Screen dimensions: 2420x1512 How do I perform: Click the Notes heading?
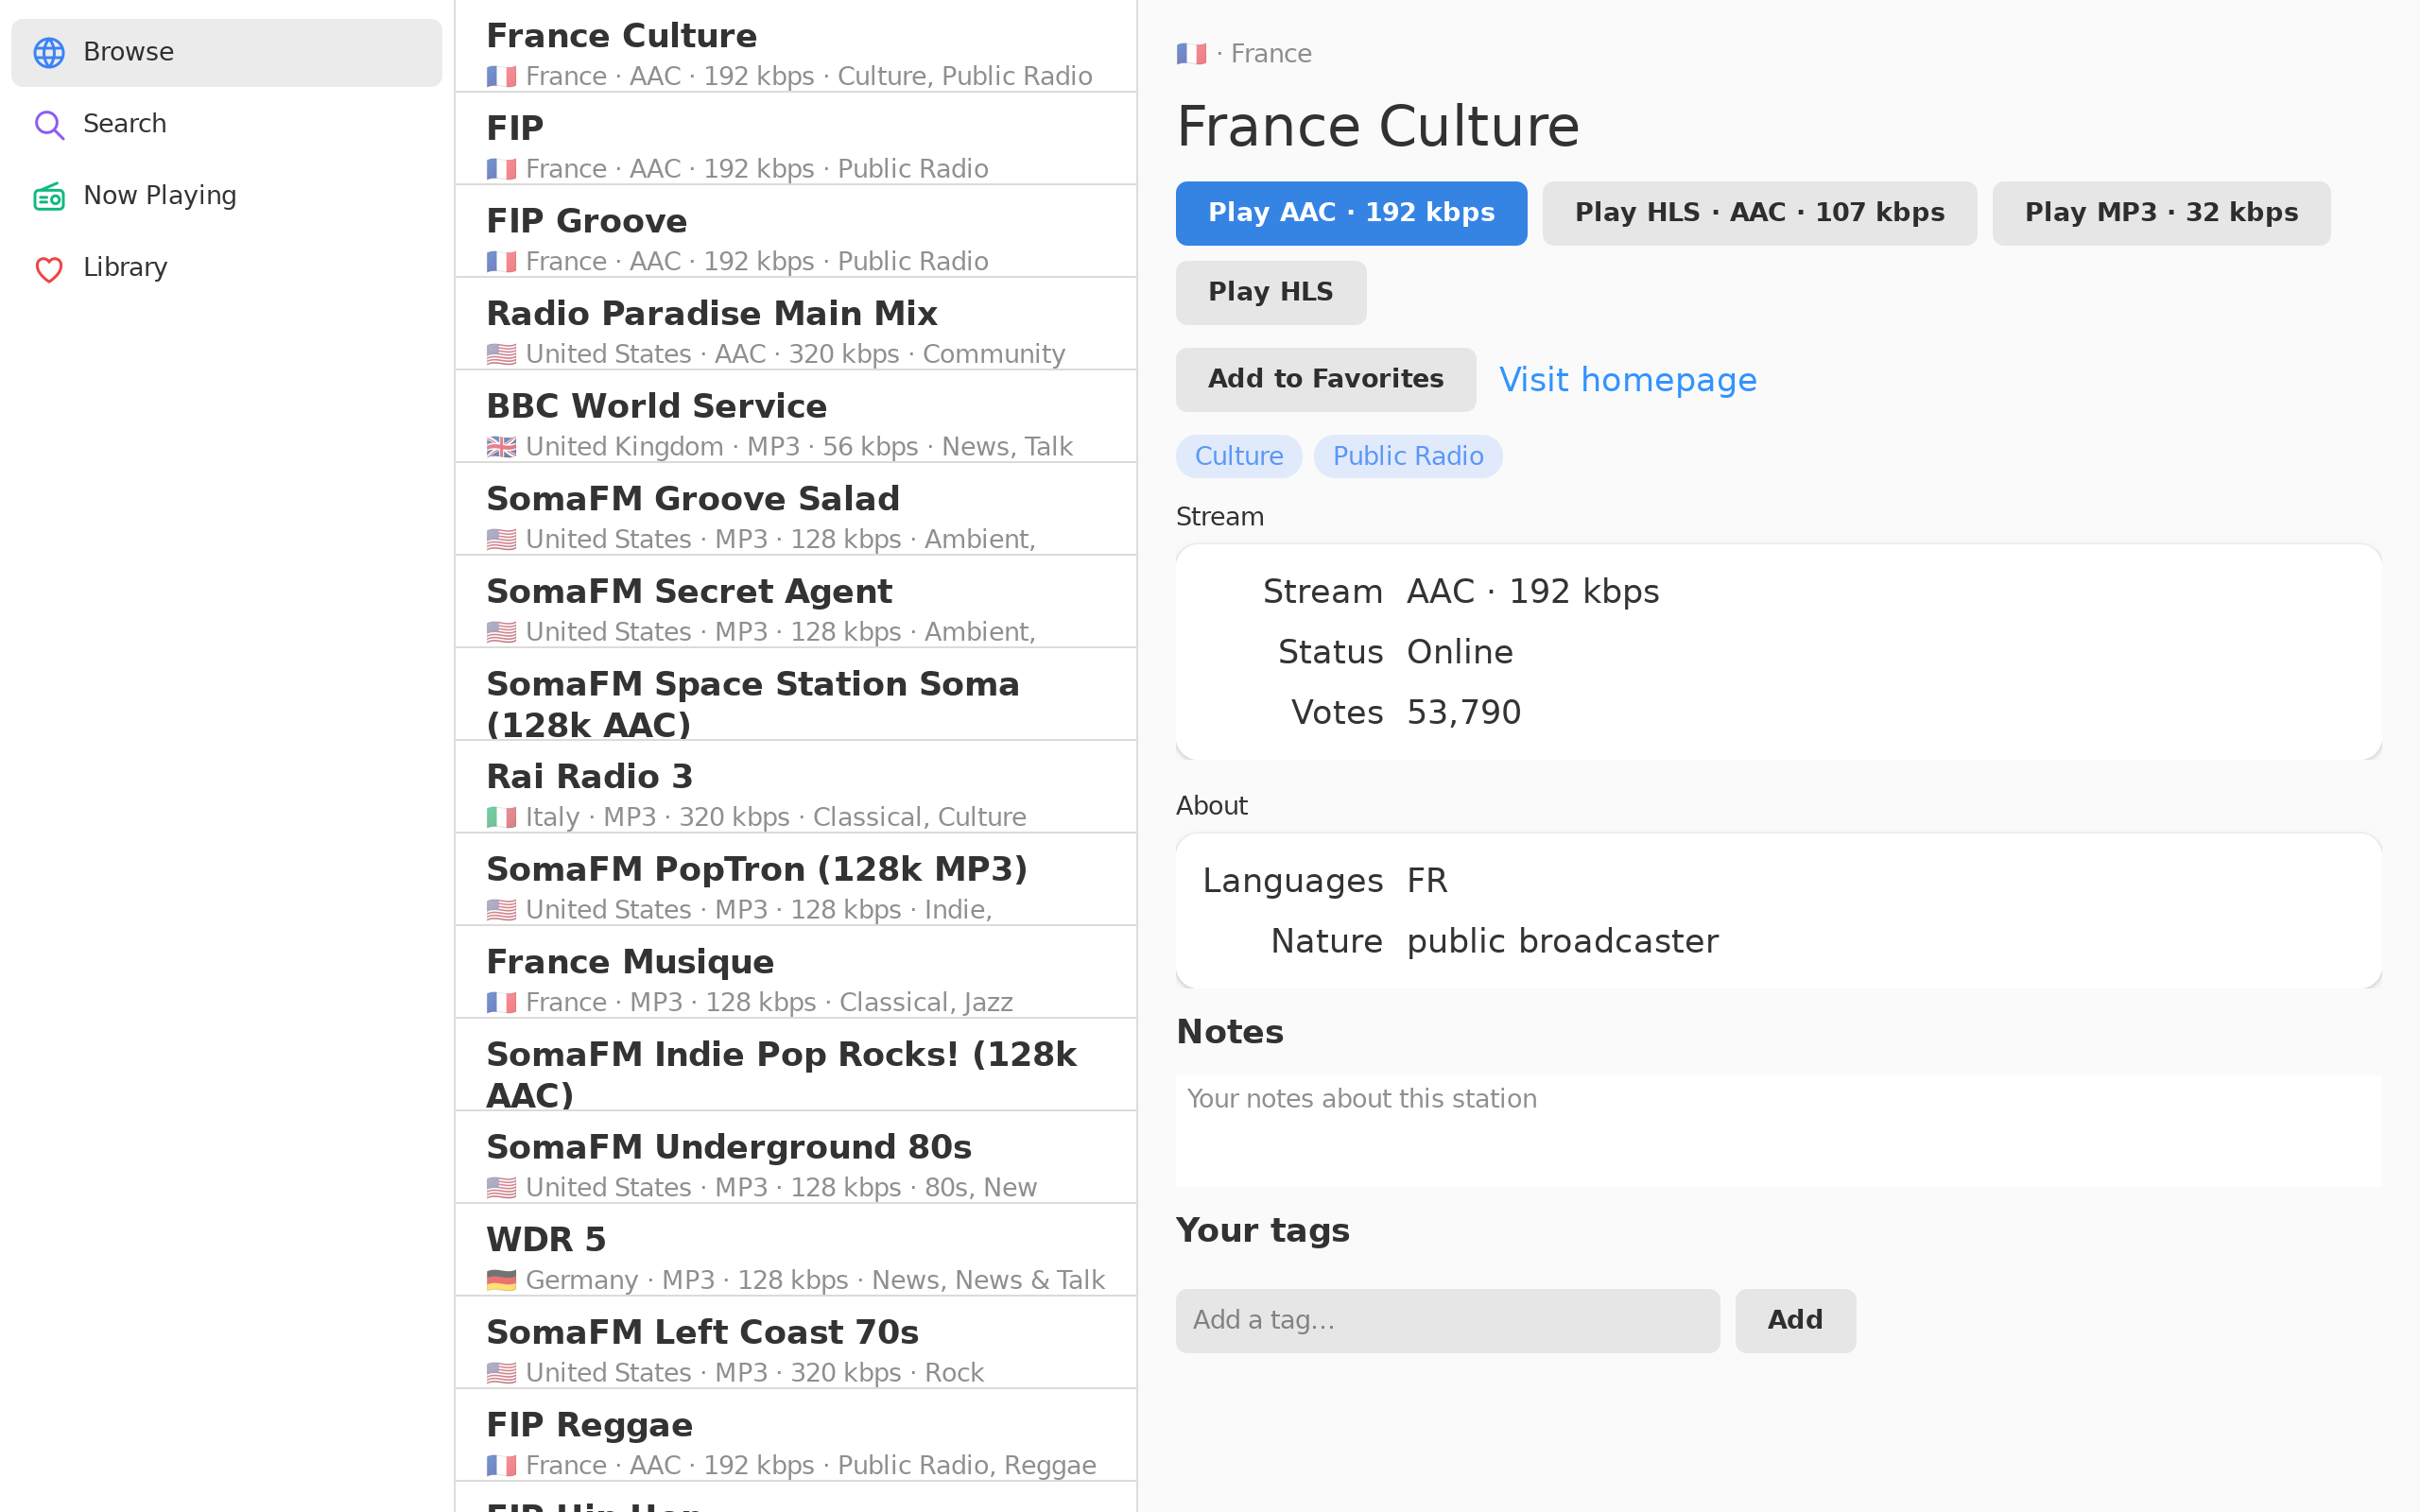tap(1229, 1033)
